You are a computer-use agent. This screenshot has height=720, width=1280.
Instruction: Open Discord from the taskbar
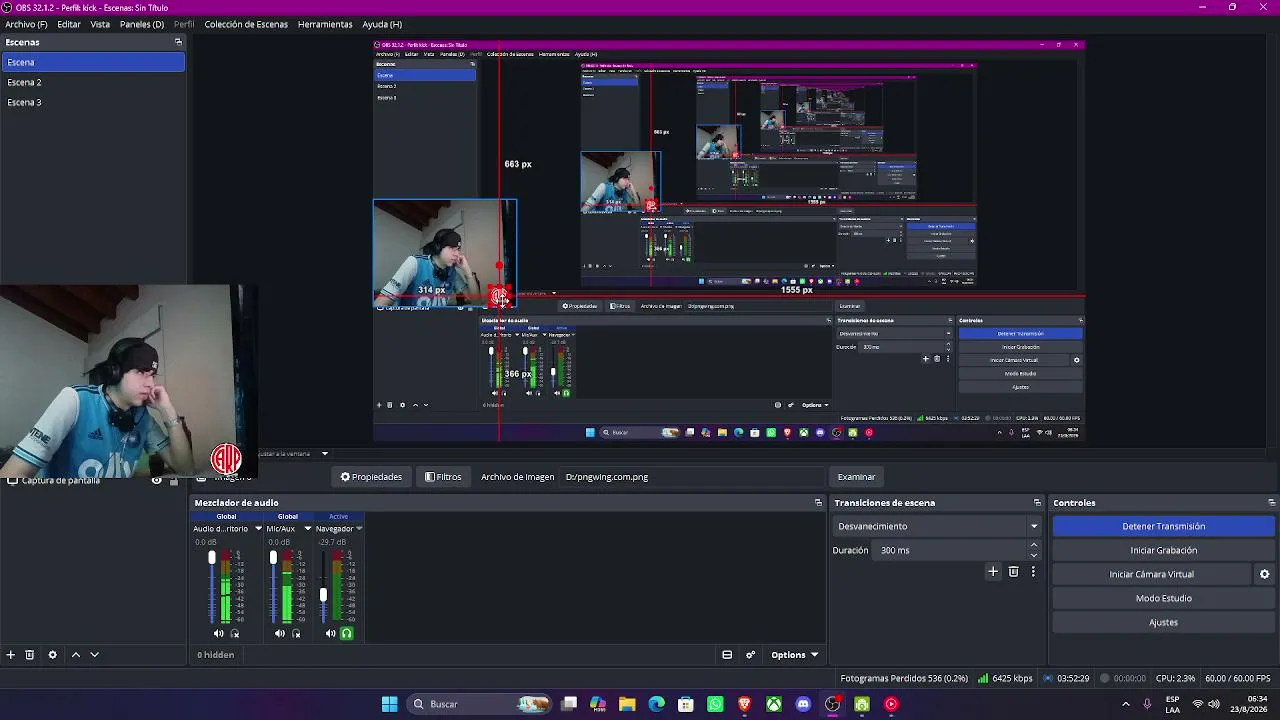coord(803,704)
